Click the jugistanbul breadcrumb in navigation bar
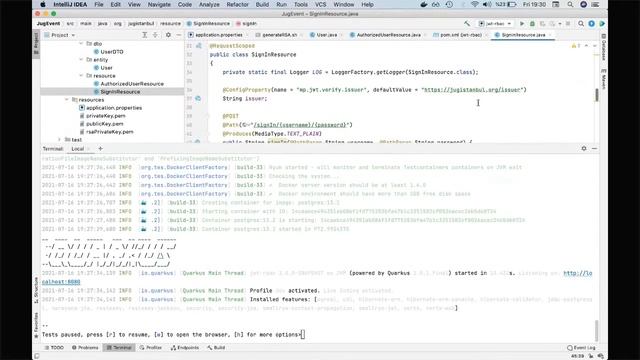Image resolution: width=640 pixels, height=360 pixels. [141, 24]
